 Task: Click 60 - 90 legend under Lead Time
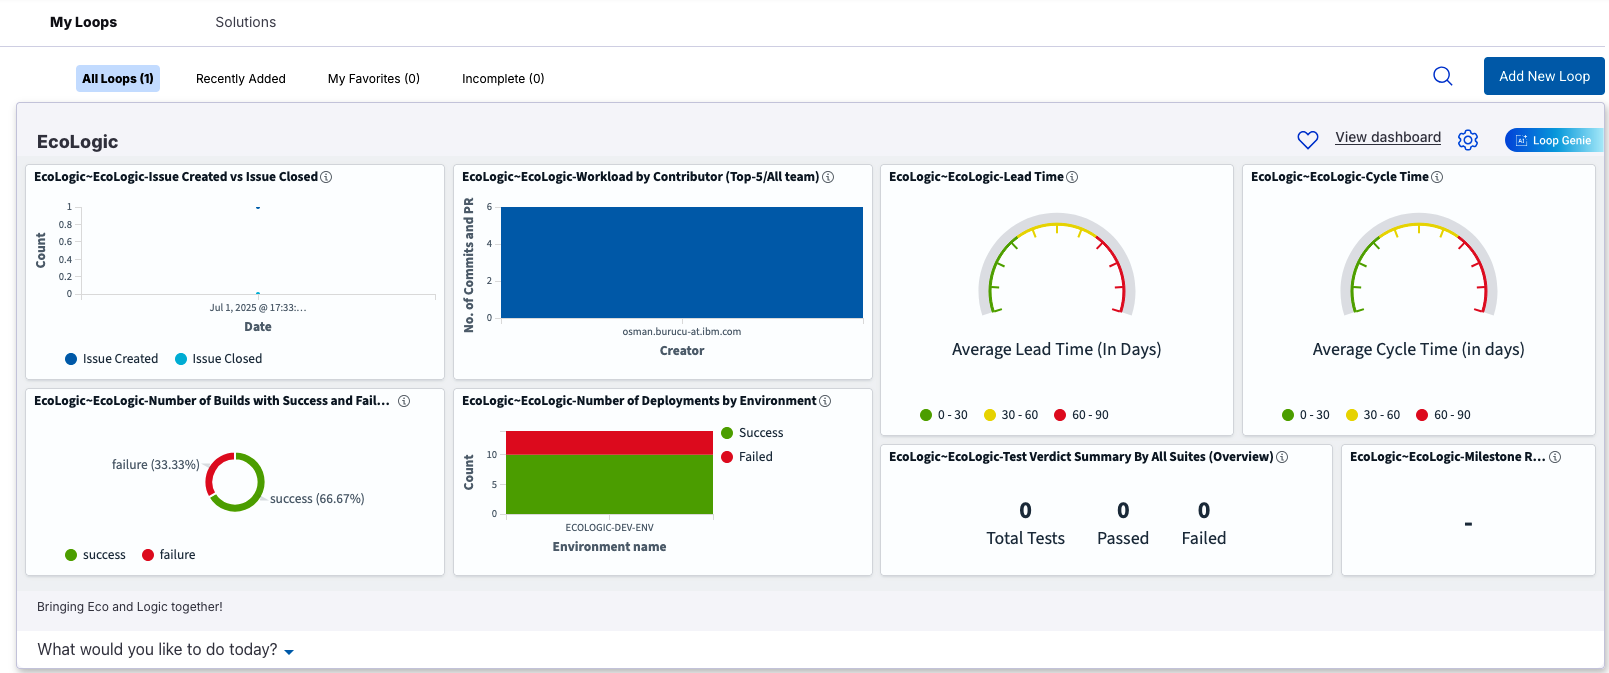(1081, 415)
